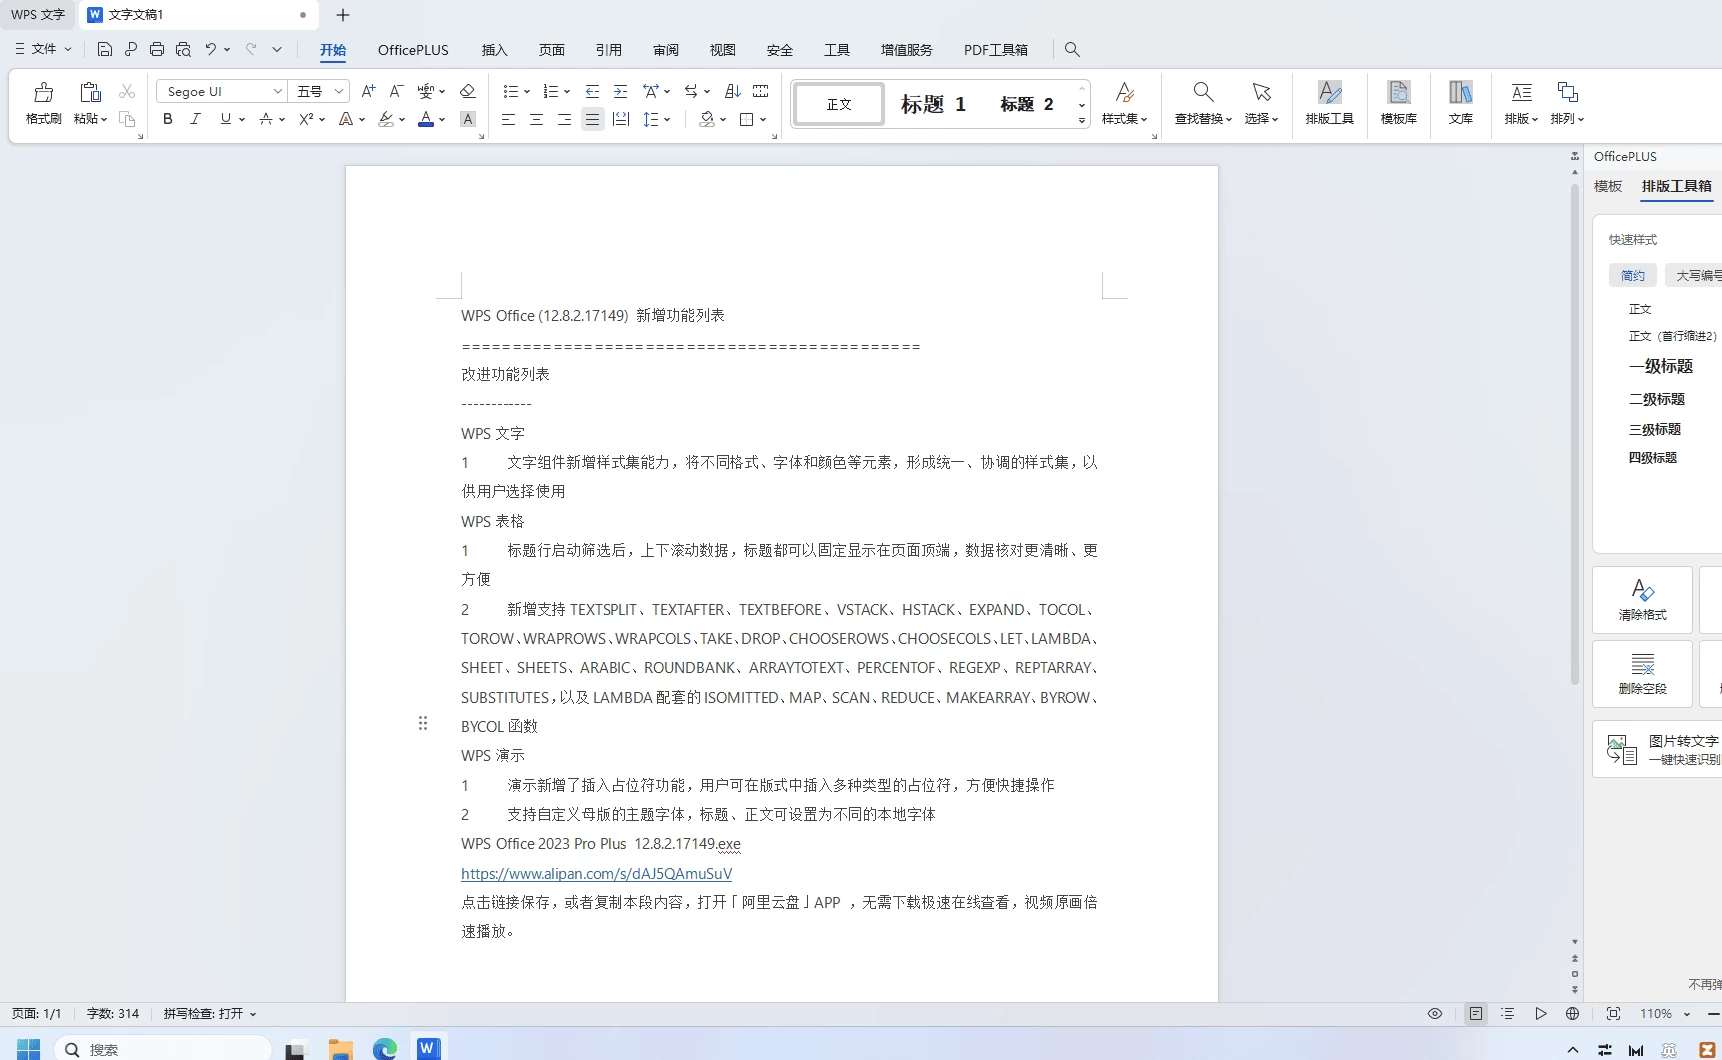Image resolution: width=1722 pixels, height=1060 pixels.
Task: Switch to the 插入 ribbon tab
Action: coord(494,49)
